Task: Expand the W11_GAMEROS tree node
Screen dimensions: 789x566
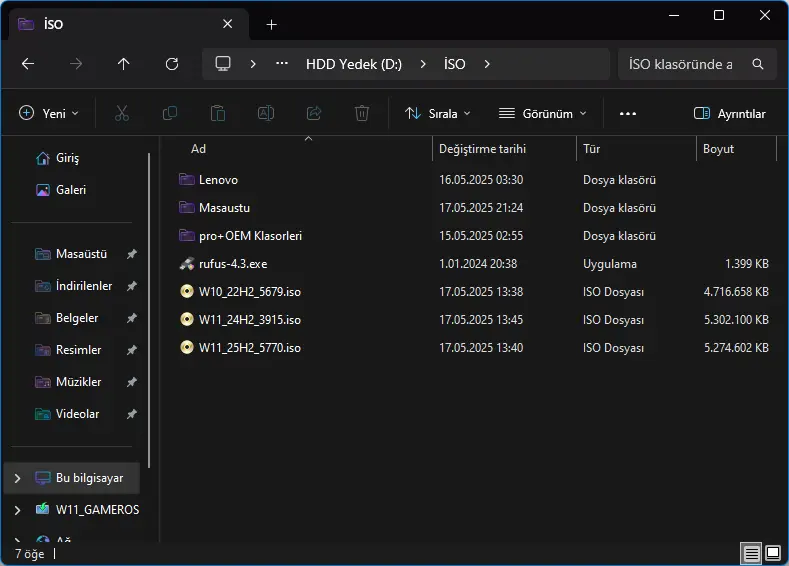Action: [x=18, y=510]
